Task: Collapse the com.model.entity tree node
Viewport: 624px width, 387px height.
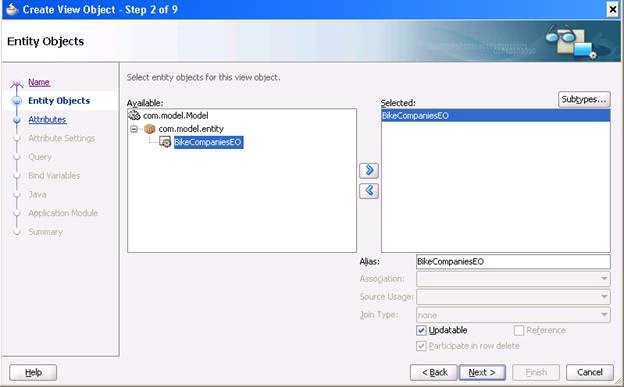Action: tap(134, 129)
